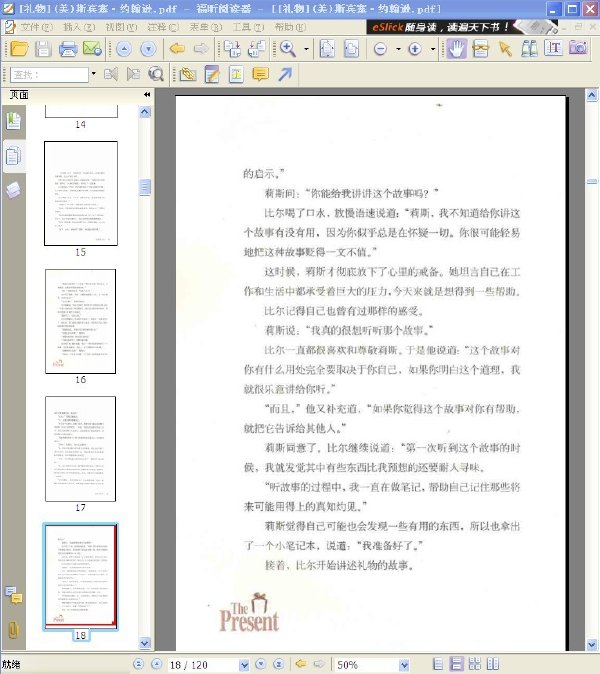The width and height of the screenshot is (600, 674).
Task: Click the edit note pencil icon
Action: point(212,75)
